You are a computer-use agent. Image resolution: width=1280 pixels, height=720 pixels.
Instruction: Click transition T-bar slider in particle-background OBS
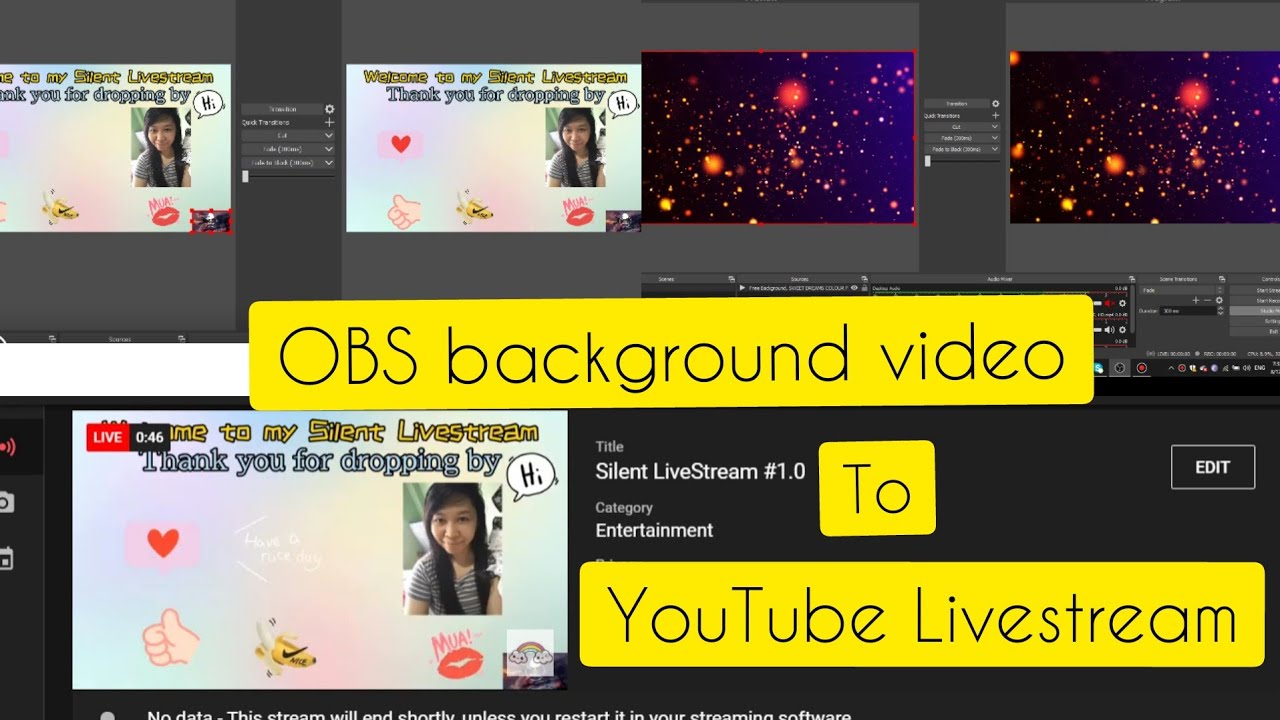927,161
